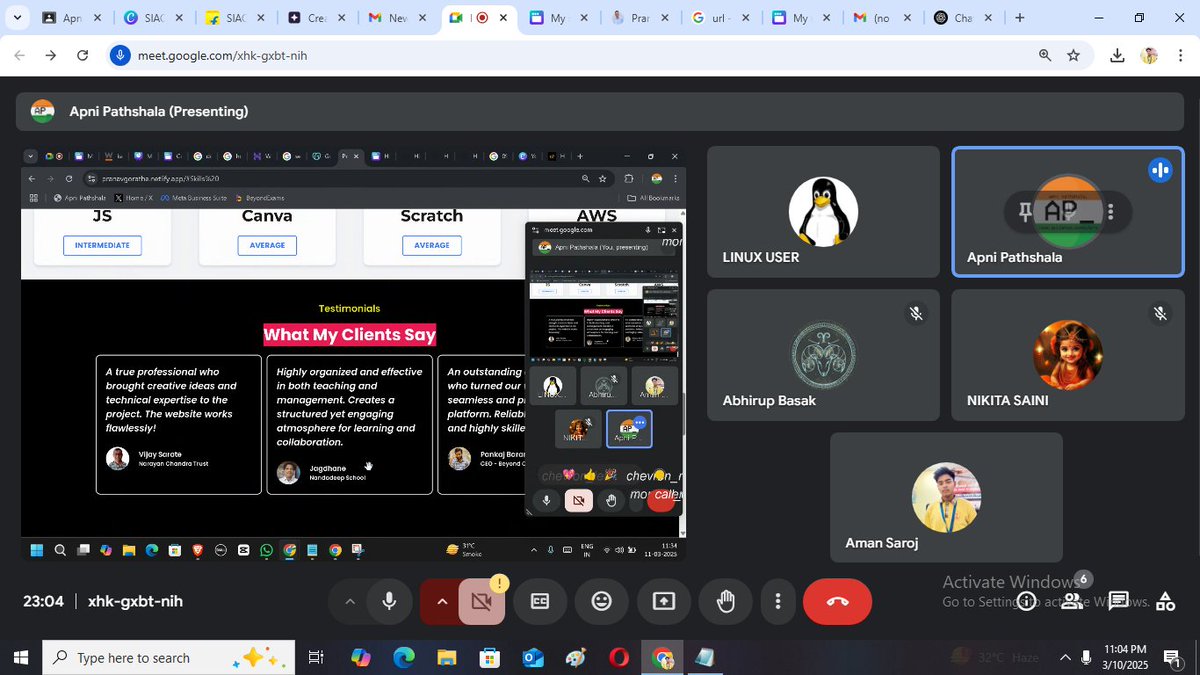
Task: Click Vijay Sarate's testimonial avatar
Action: pyautogui.click(x=118, y=458)
